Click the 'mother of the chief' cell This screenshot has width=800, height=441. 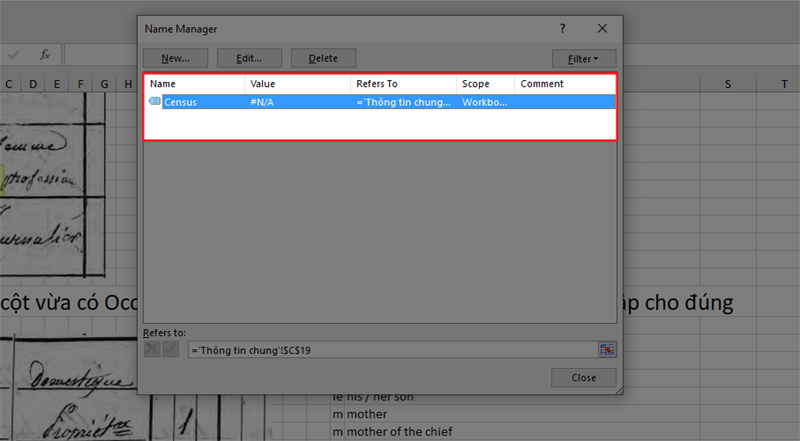(399, 432)
